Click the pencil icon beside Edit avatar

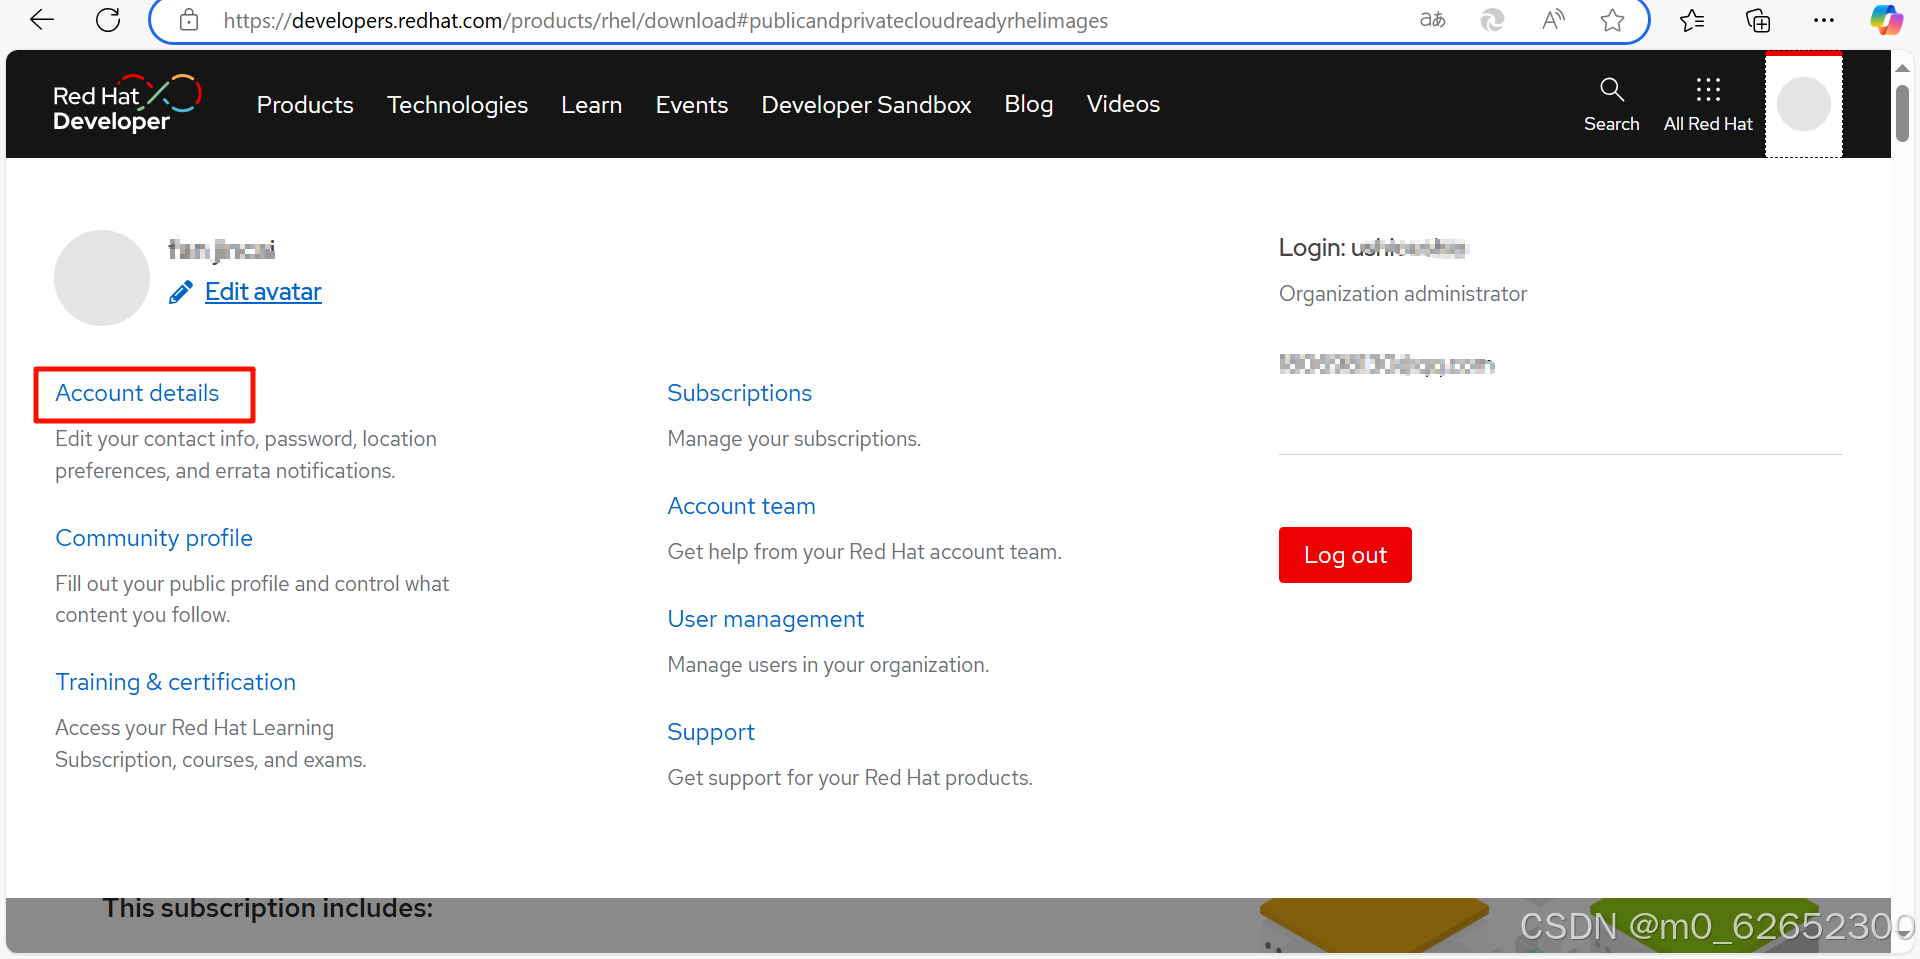[x=181, y=292]
